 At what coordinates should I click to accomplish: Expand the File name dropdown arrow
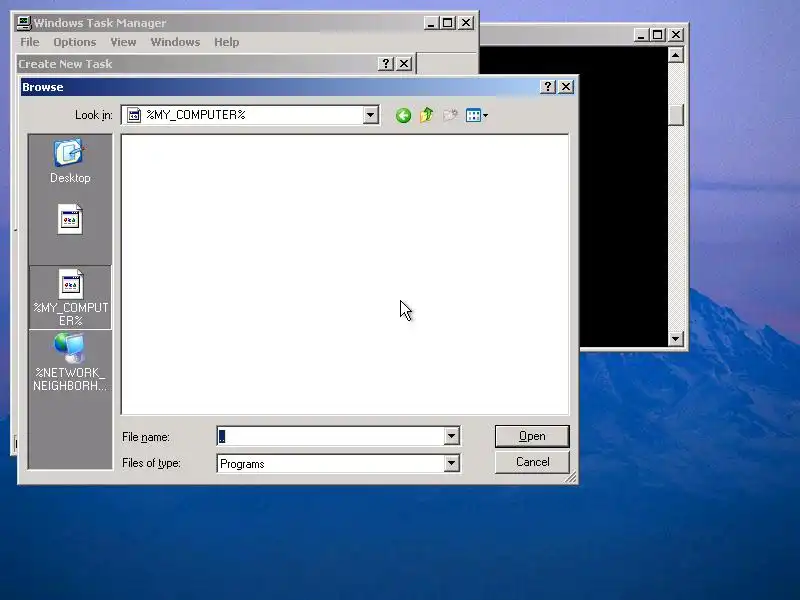pyautogui.click(x=452, y=436)
